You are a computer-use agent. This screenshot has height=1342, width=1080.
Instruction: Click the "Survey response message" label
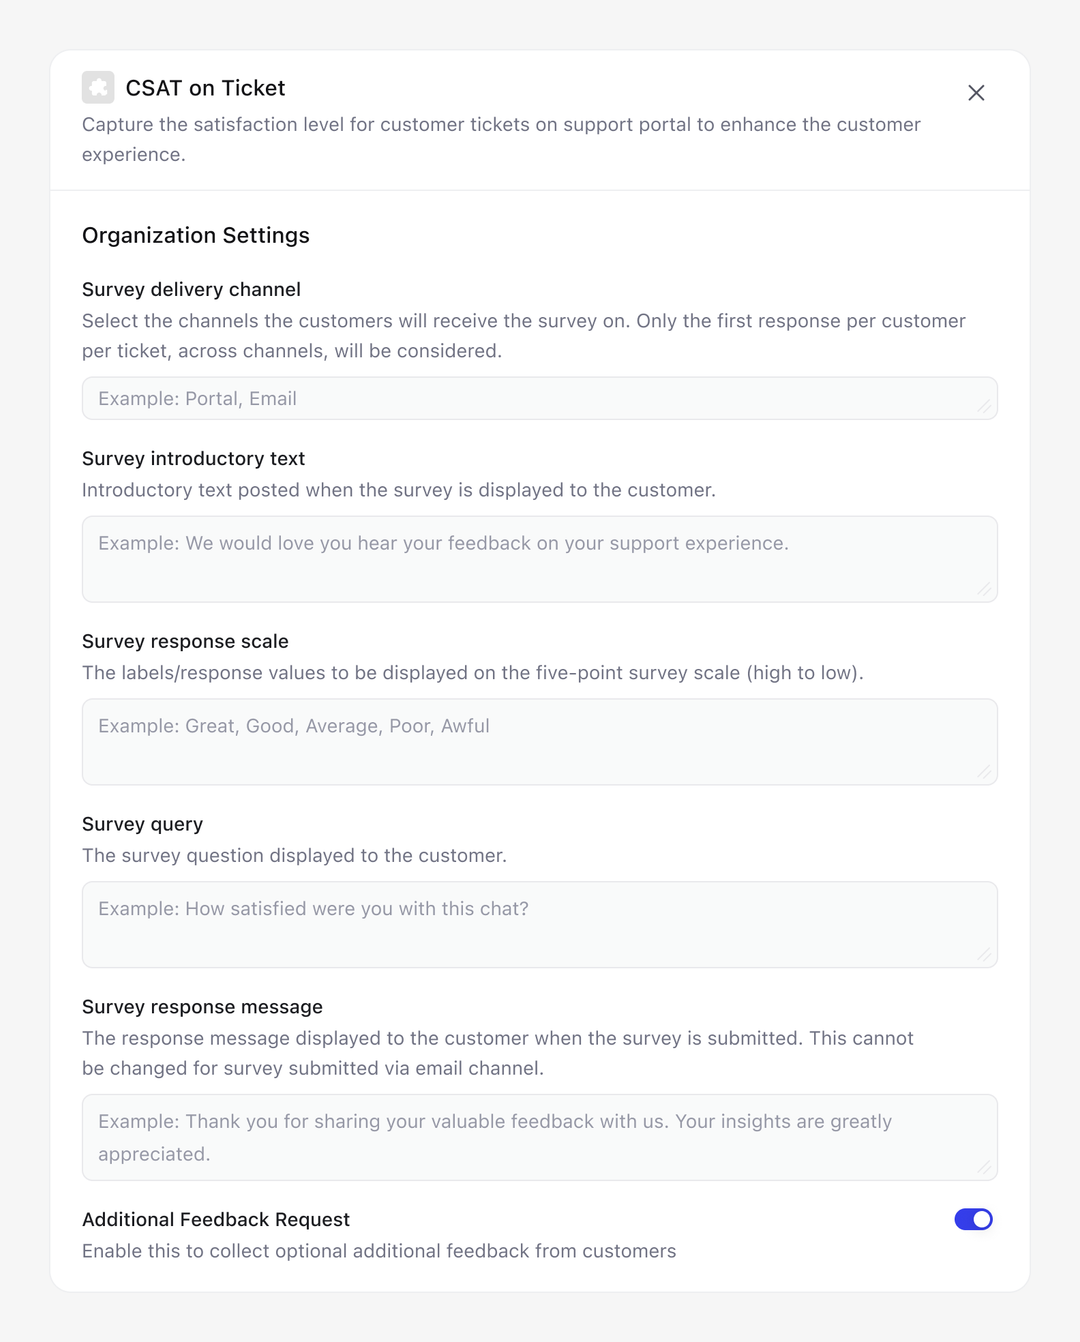(x=202, y=1007)
